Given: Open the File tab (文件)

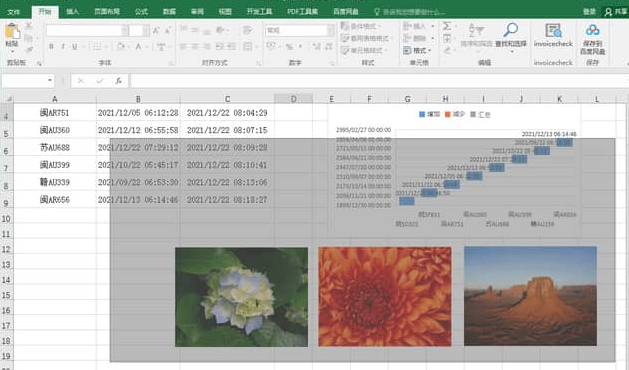Looking at the screenshot, I should (x=14, y=12).
